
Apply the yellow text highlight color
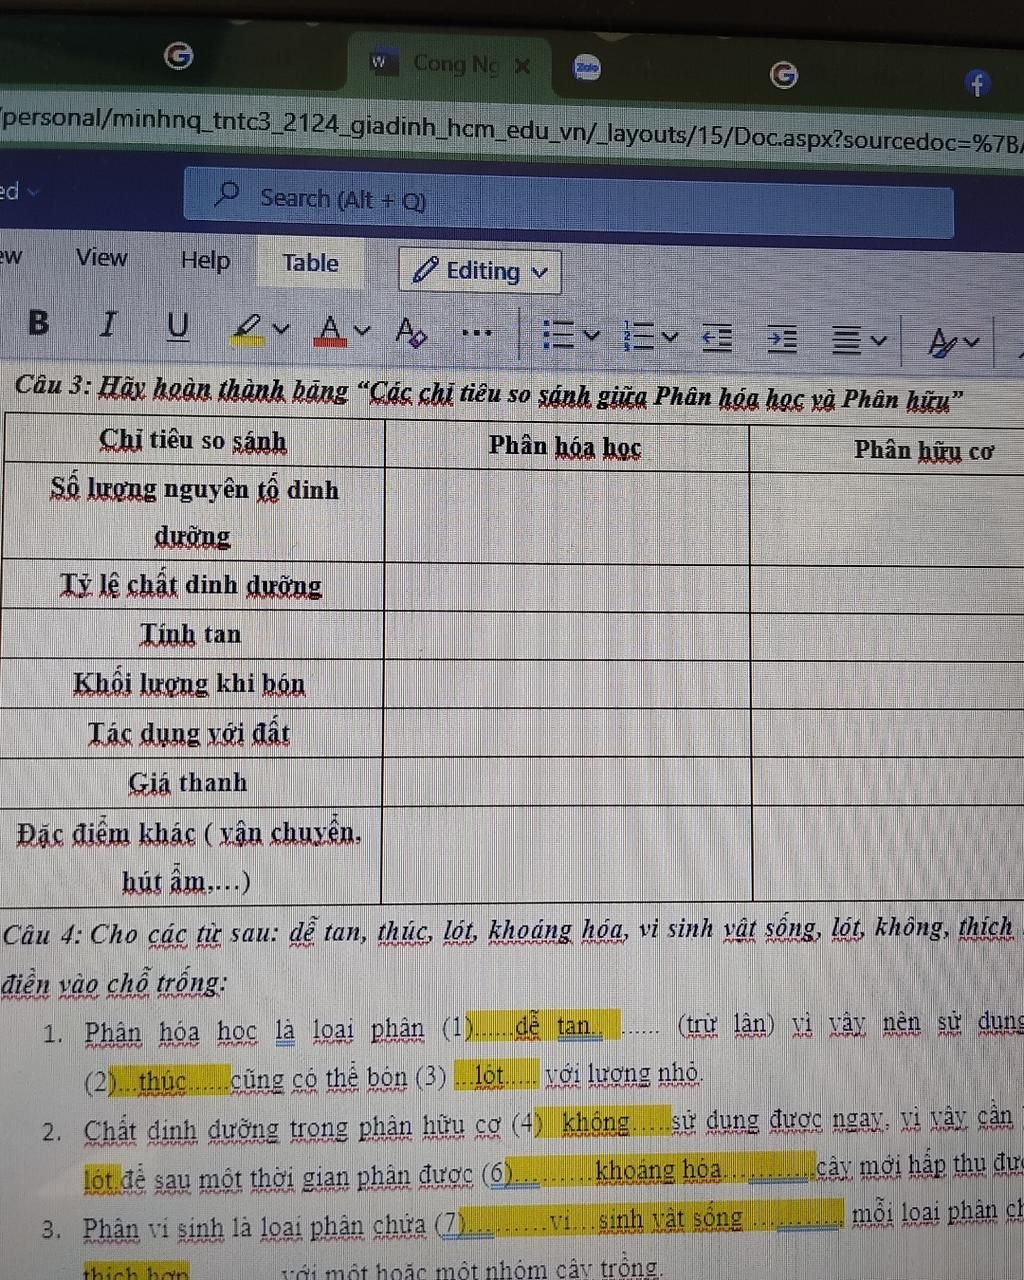[x=246, y=329]
